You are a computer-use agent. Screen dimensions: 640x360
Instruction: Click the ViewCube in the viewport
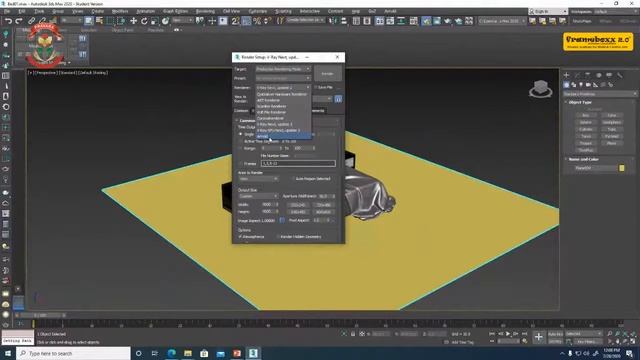pyautogui.click(x=540, y=89)
